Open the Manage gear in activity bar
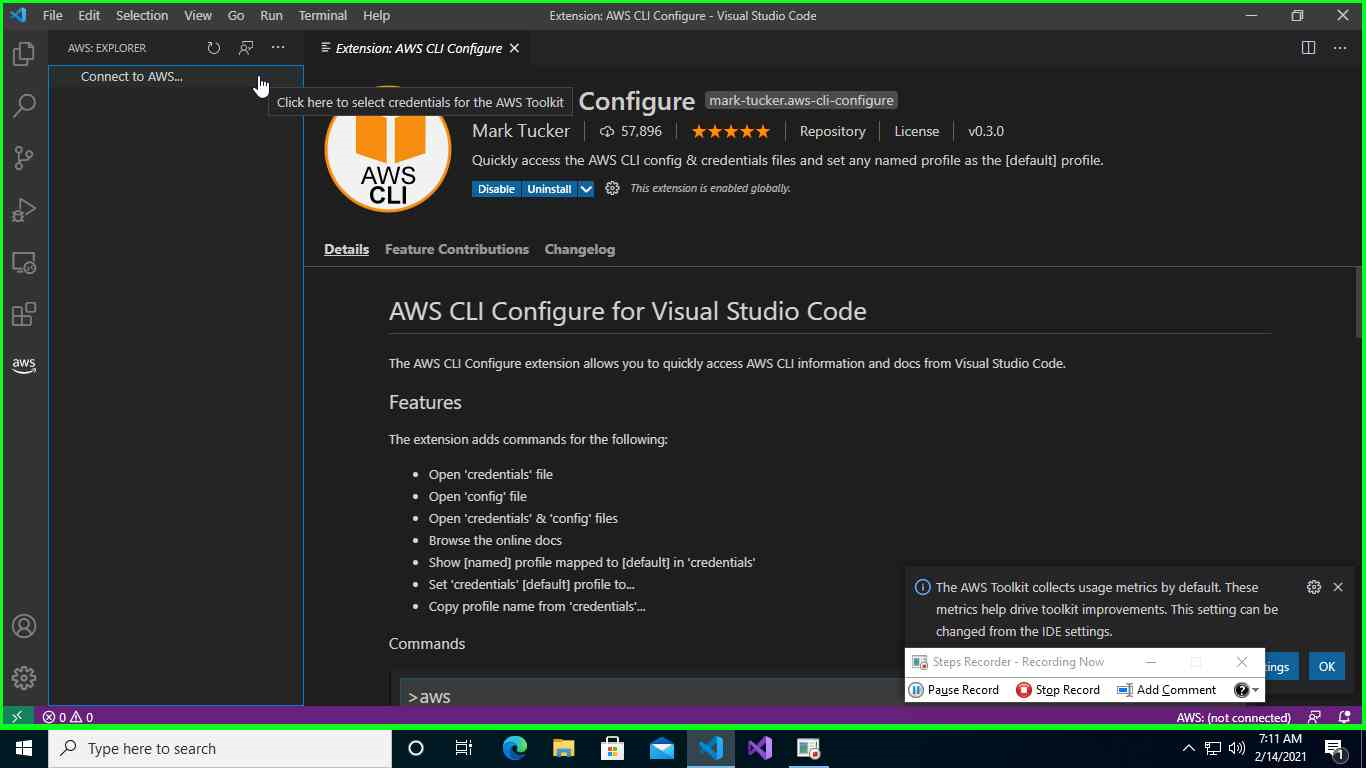The image size is (1366, 768). coord(24,678)
